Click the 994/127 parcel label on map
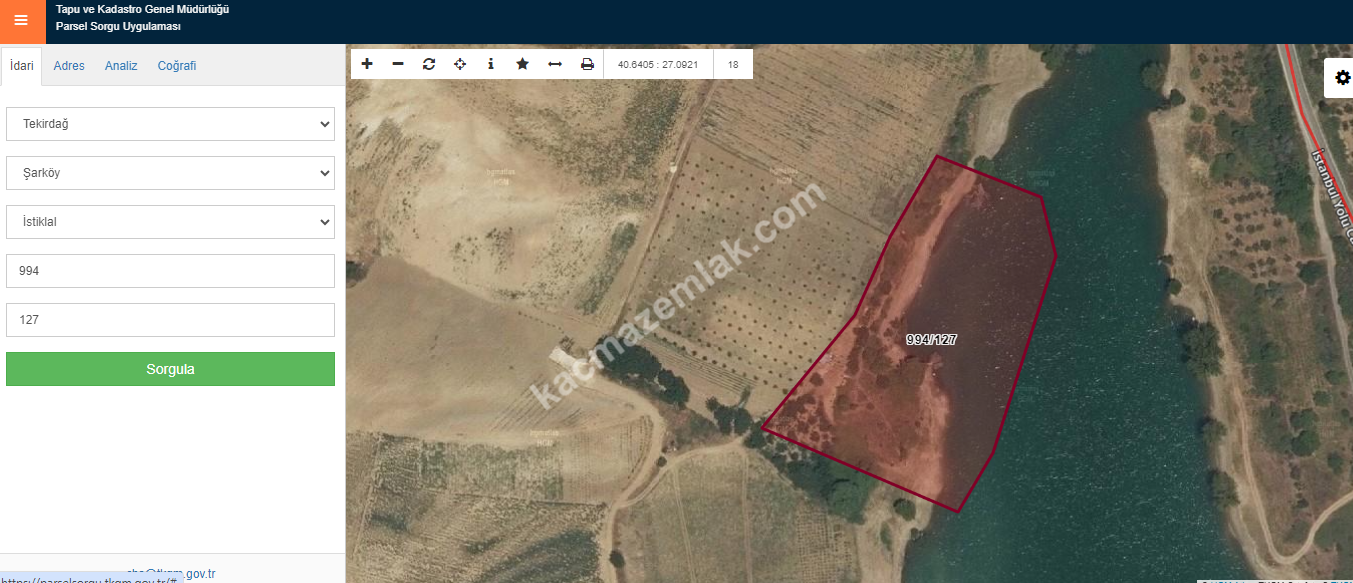The image size is (1353, 583). pyautogui.click(x=931, y=340)
